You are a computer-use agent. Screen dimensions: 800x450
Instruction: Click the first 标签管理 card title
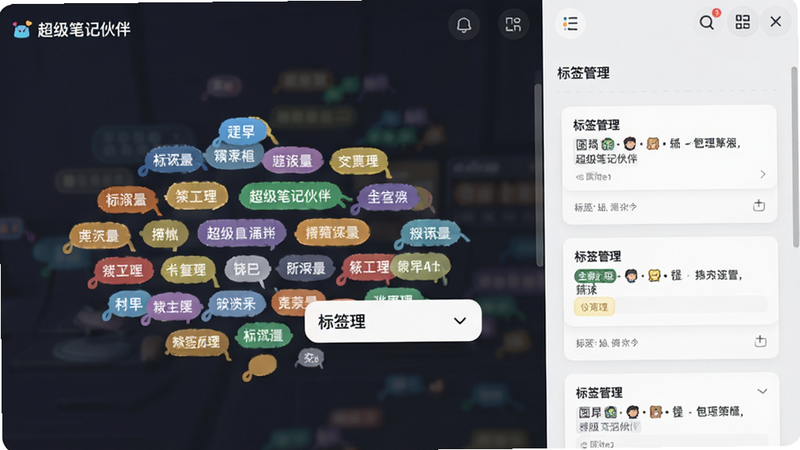click(x=596, y=125)
